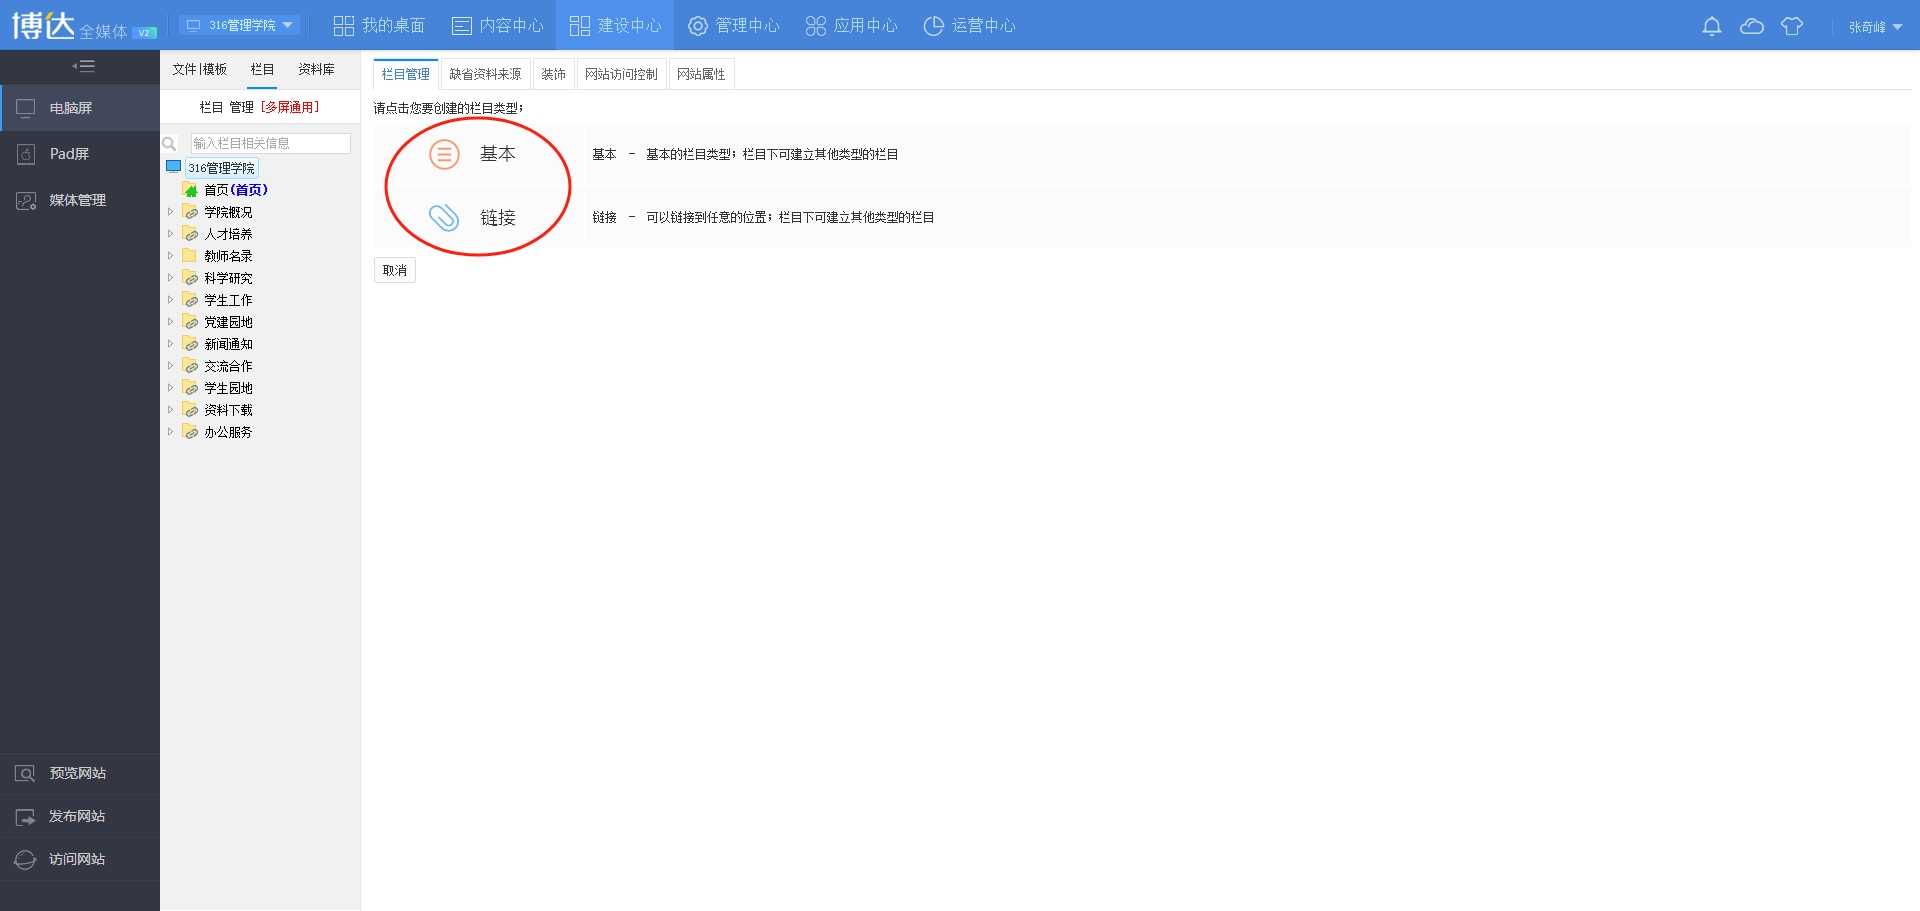Viewport: 1920px width, 911px height.
Task: Click the 316管理学院 root monitor icon
Action: [x=174, y=167]
